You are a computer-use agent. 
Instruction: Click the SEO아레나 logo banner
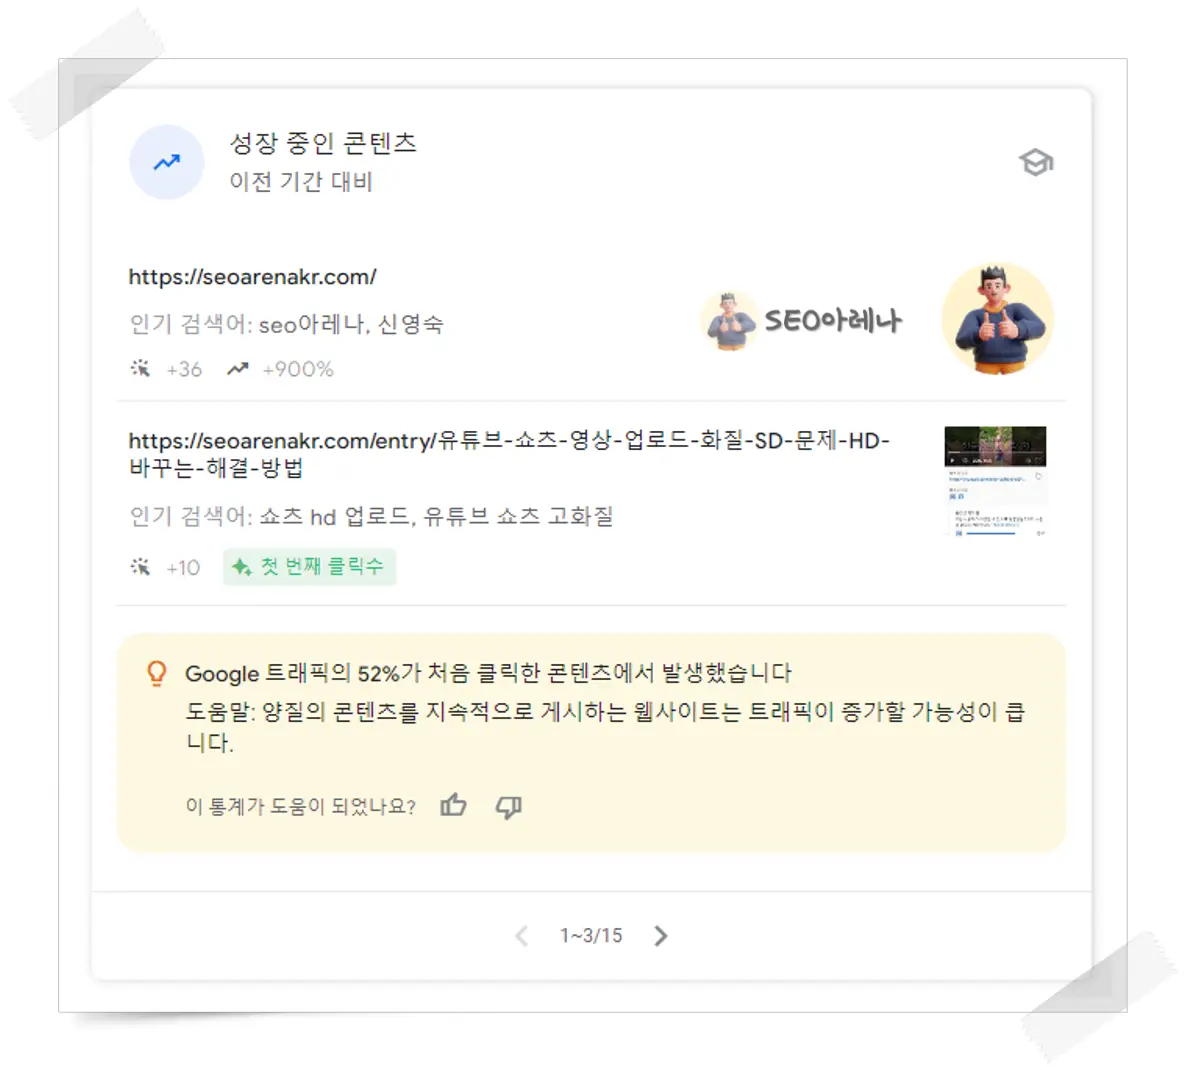pyautogui.click(x=803, y=321)
